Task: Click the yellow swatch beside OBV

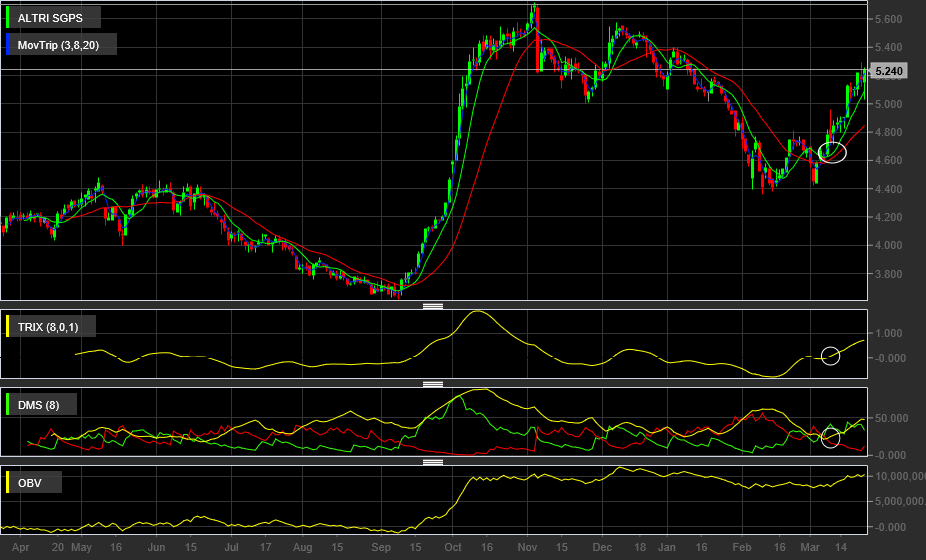Action: pyautogui.click(x=8, y=483)
